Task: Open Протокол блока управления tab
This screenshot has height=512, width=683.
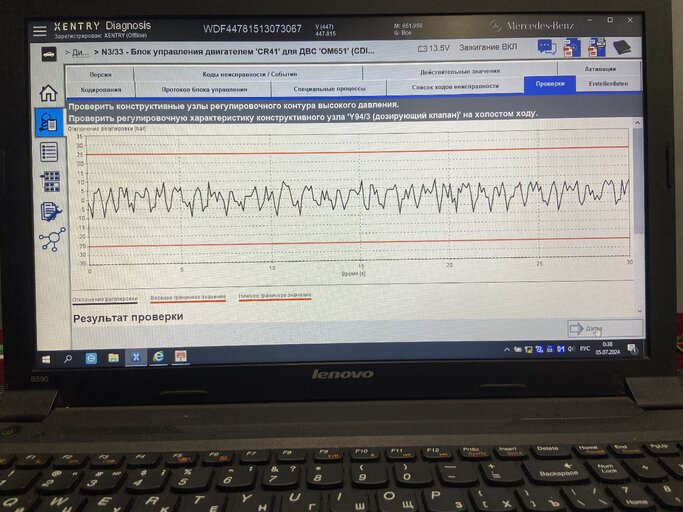Action: pos(204,89)
